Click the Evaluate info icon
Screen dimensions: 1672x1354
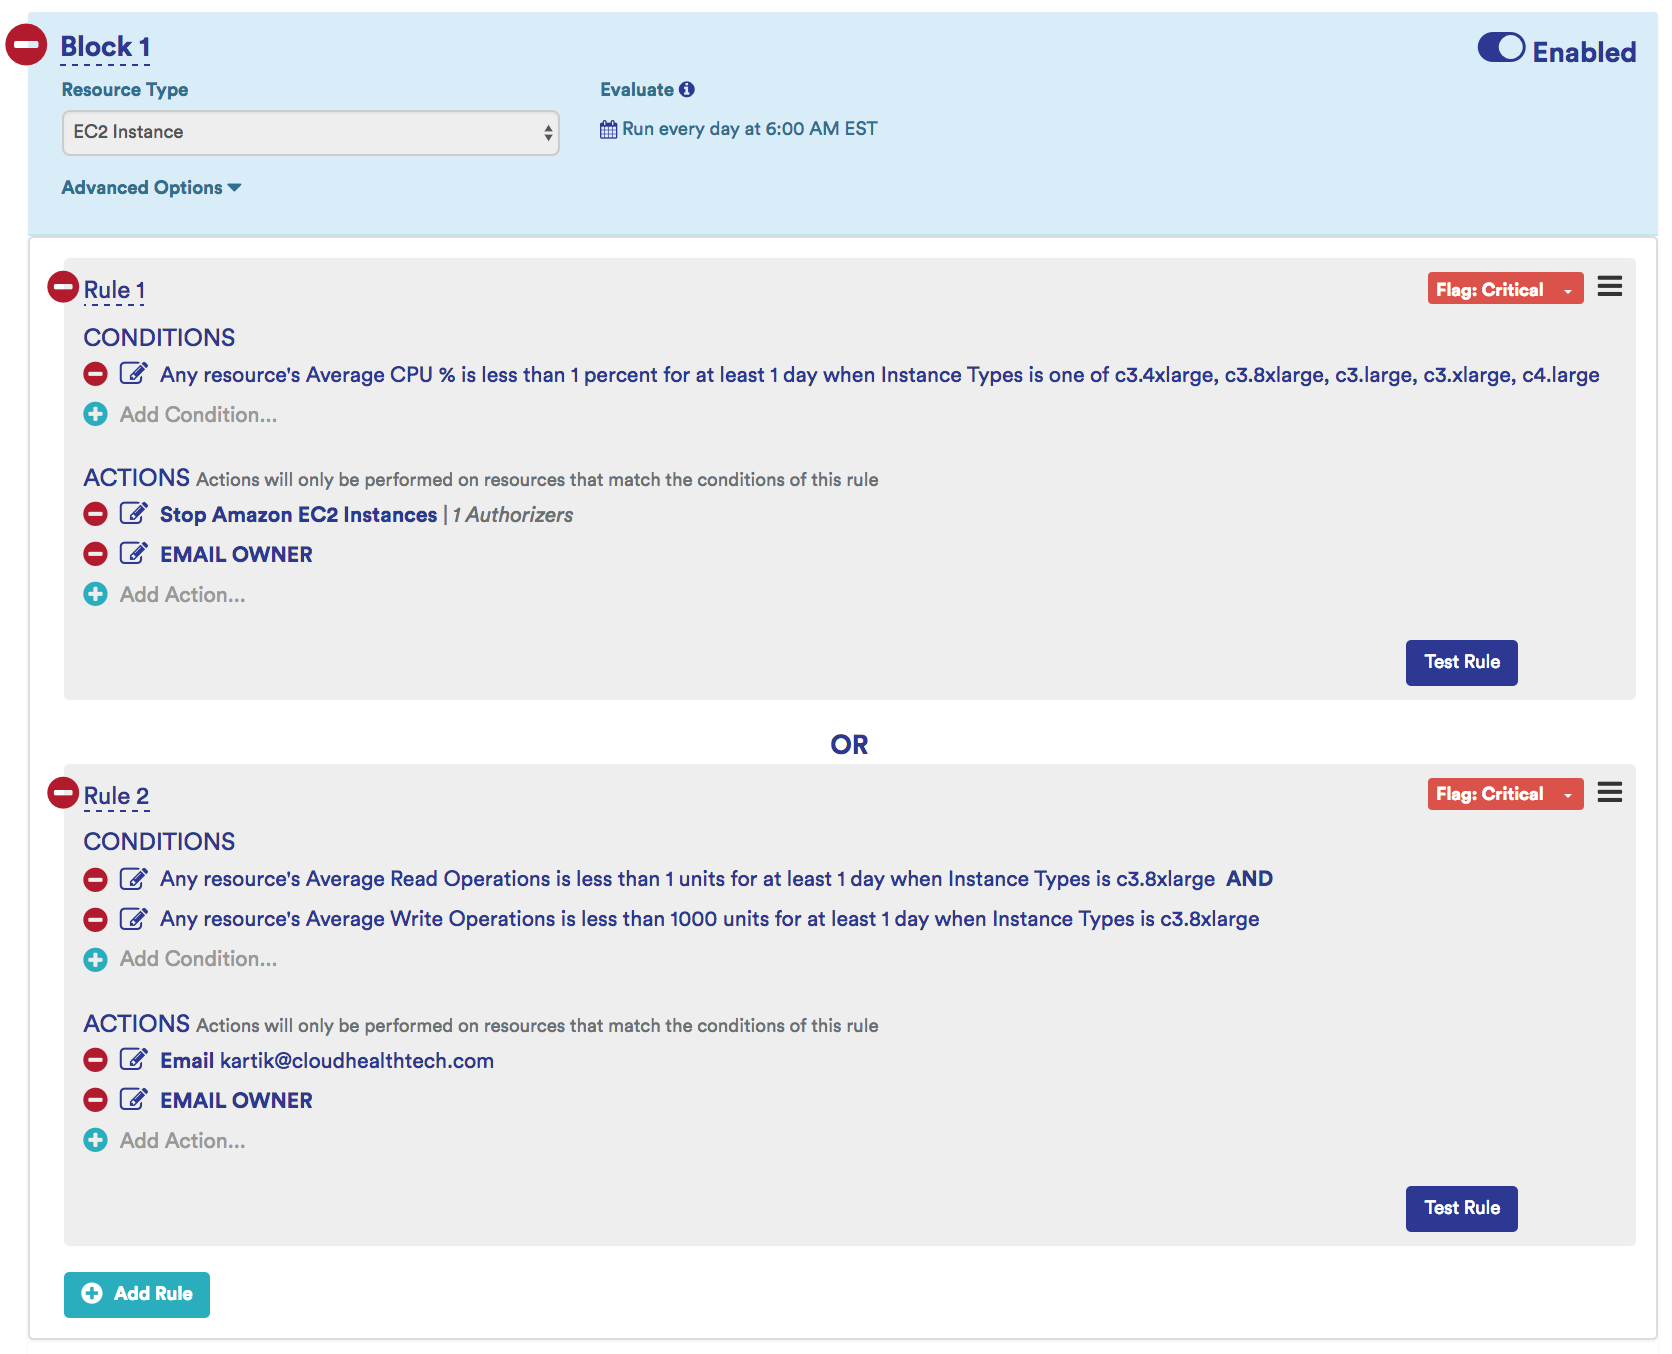(x=687, y=89)
